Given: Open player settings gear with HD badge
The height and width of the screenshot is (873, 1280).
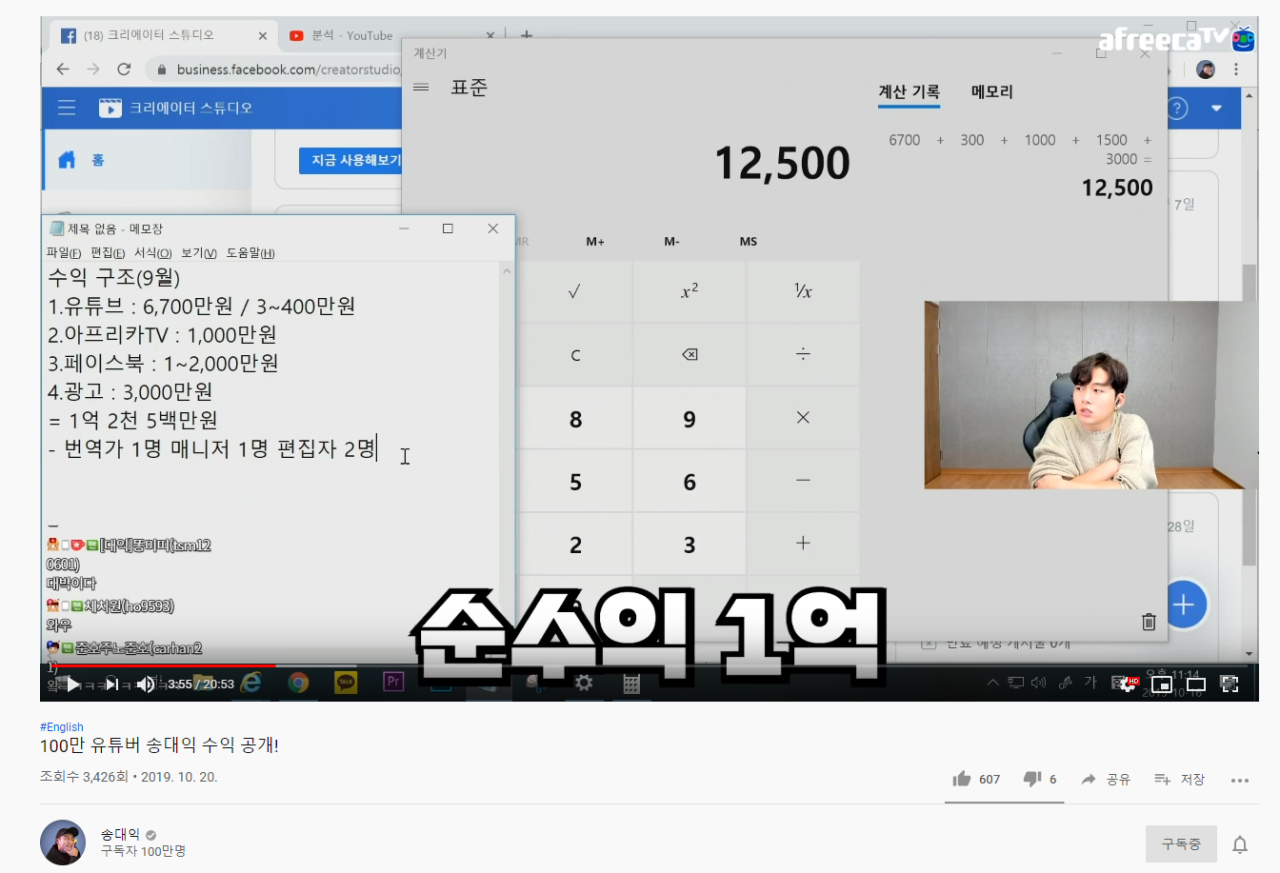Looking at the screenshot, I should (1127, 684).
